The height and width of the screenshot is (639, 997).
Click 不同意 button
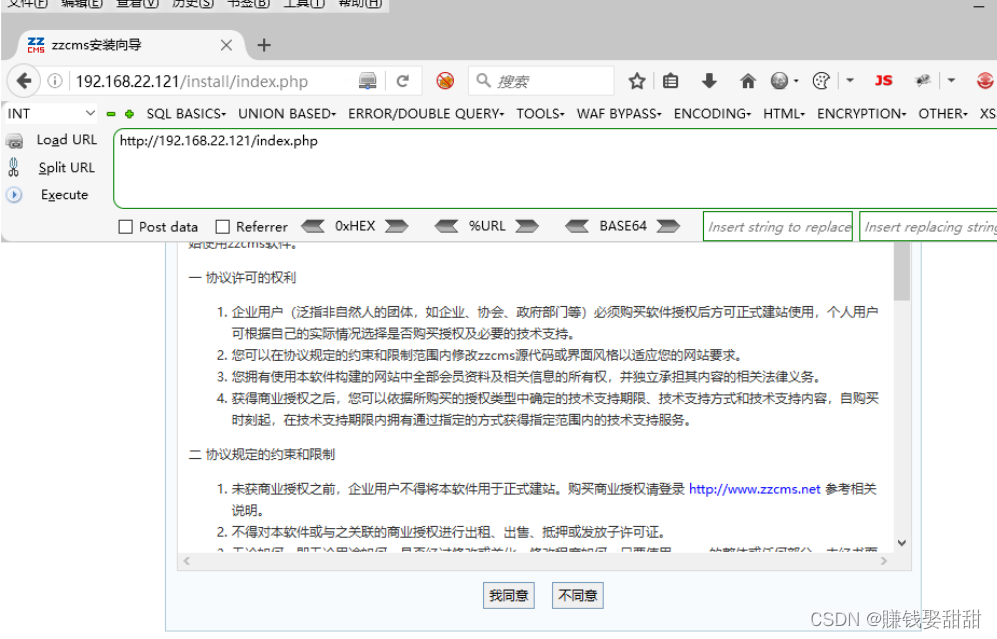(x=577, y=596)
